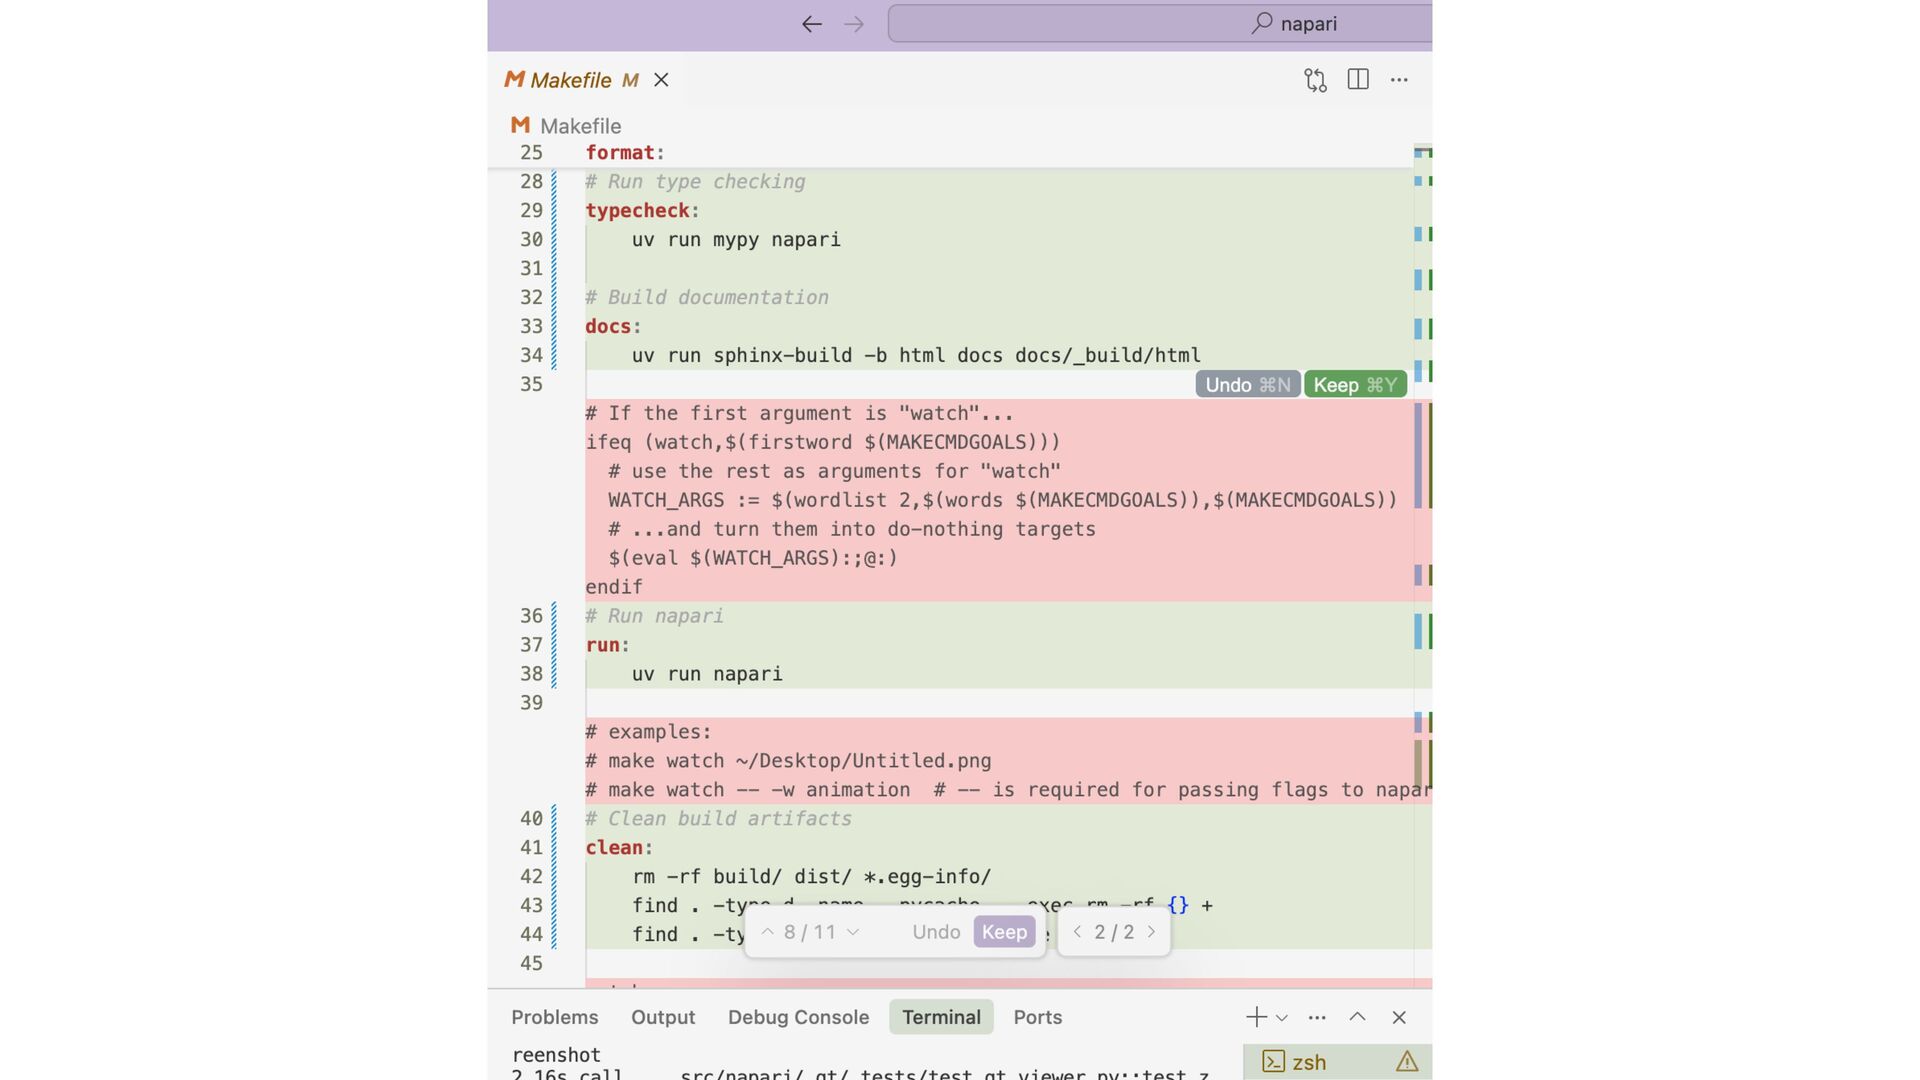Navigate back with the left arrow
1920x1080 pixels.
pyautogui.click(x=811, y=24)
